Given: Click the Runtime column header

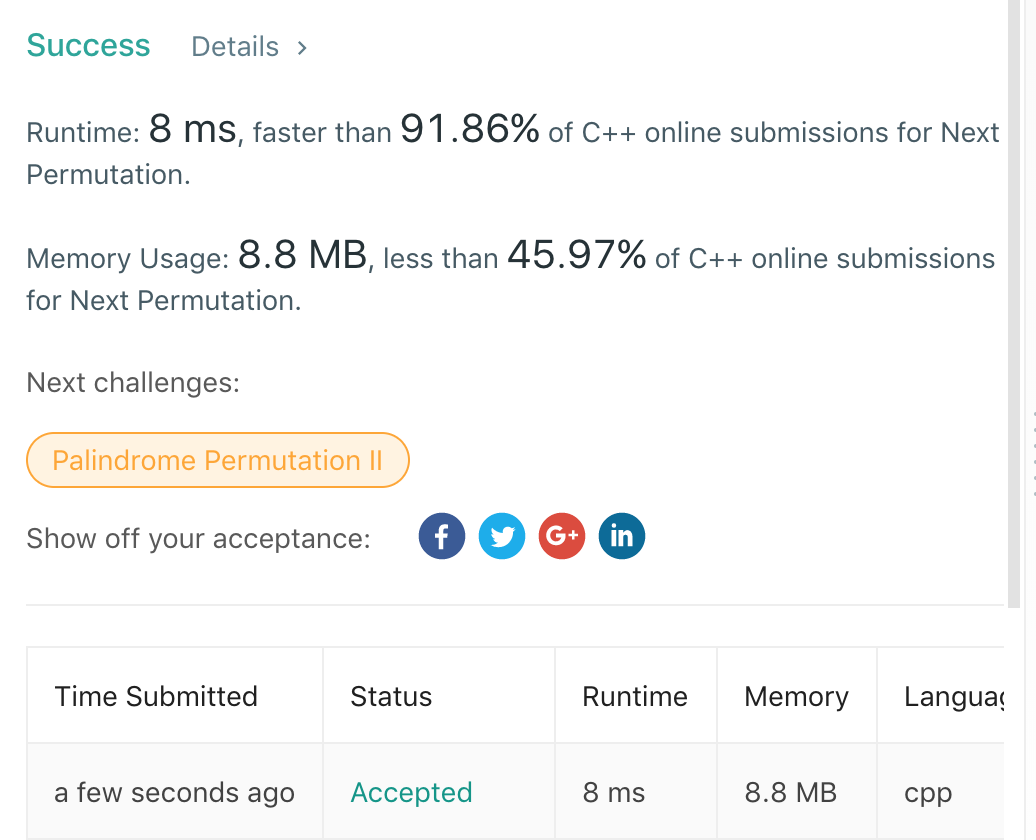Looking at the screenshot, I should [635, 697].
